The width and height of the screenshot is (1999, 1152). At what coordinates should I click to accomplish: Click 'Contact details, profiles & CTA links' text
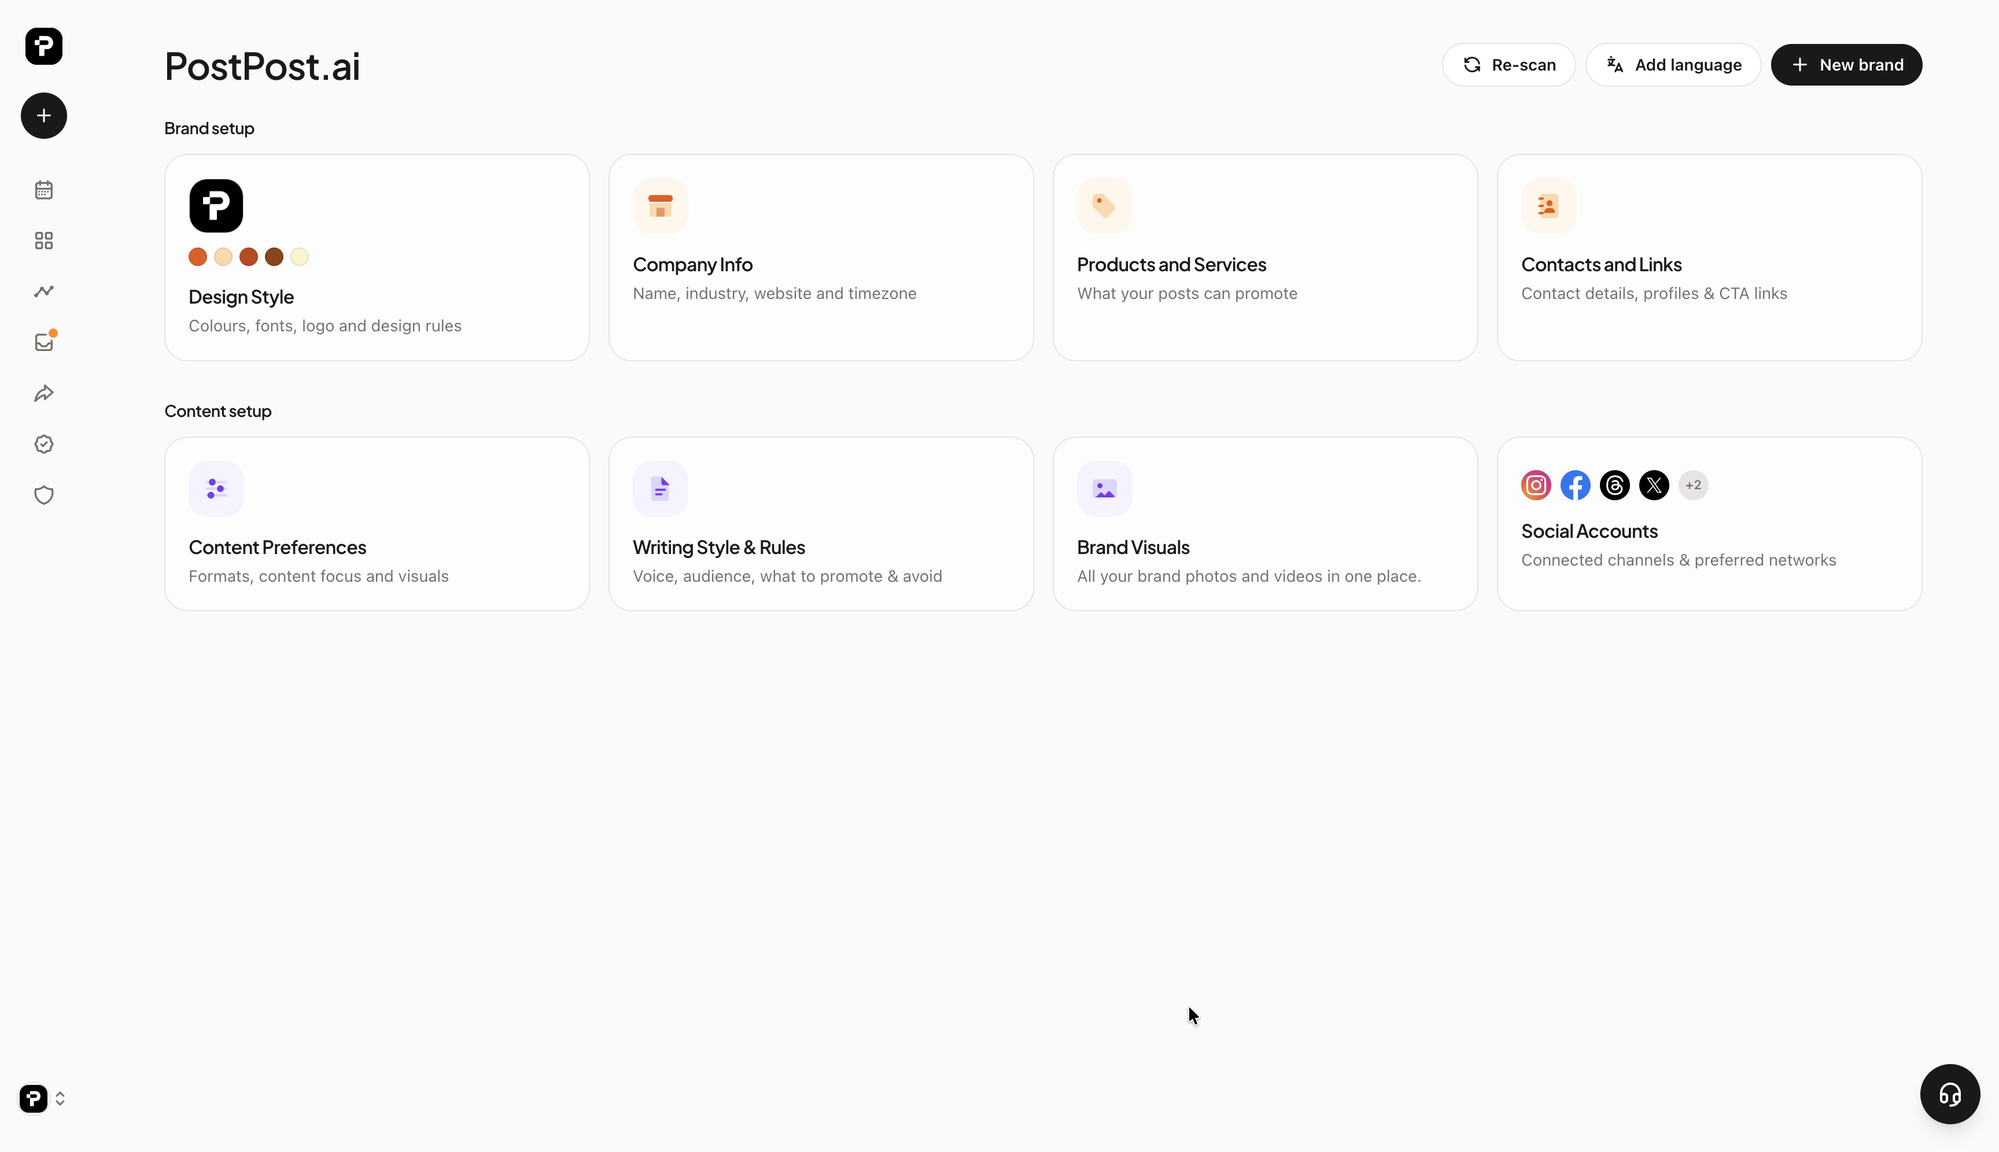[x=1654, y=294]
